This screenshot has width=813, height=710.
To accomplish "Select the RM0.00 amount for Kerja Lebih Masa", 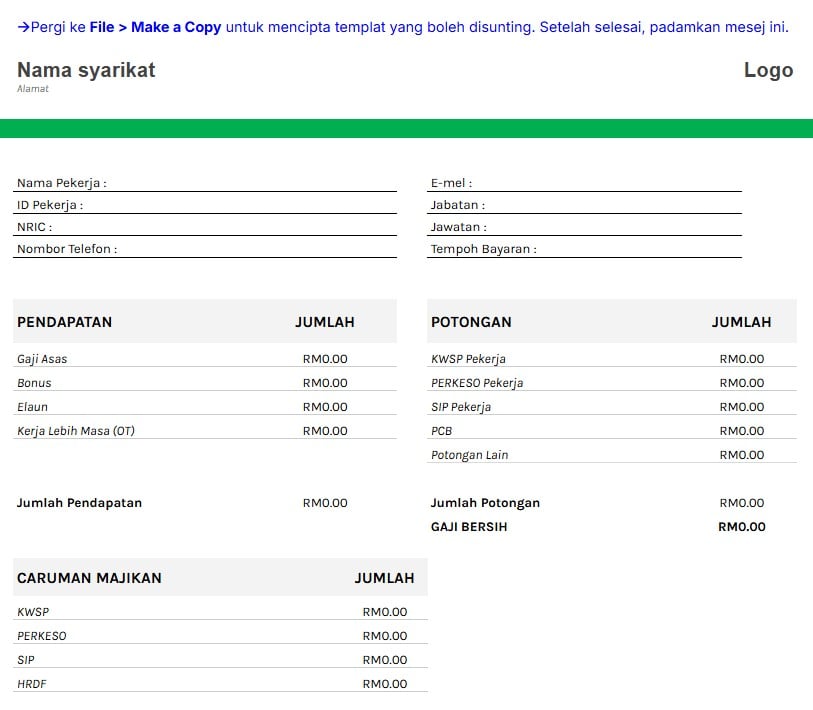I will pos(325,431).
